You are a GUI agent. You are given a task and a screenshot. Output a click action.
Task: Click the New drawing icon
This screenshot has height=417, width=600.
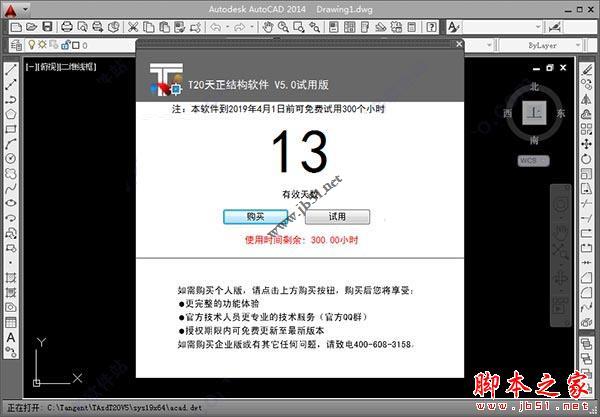16,27
